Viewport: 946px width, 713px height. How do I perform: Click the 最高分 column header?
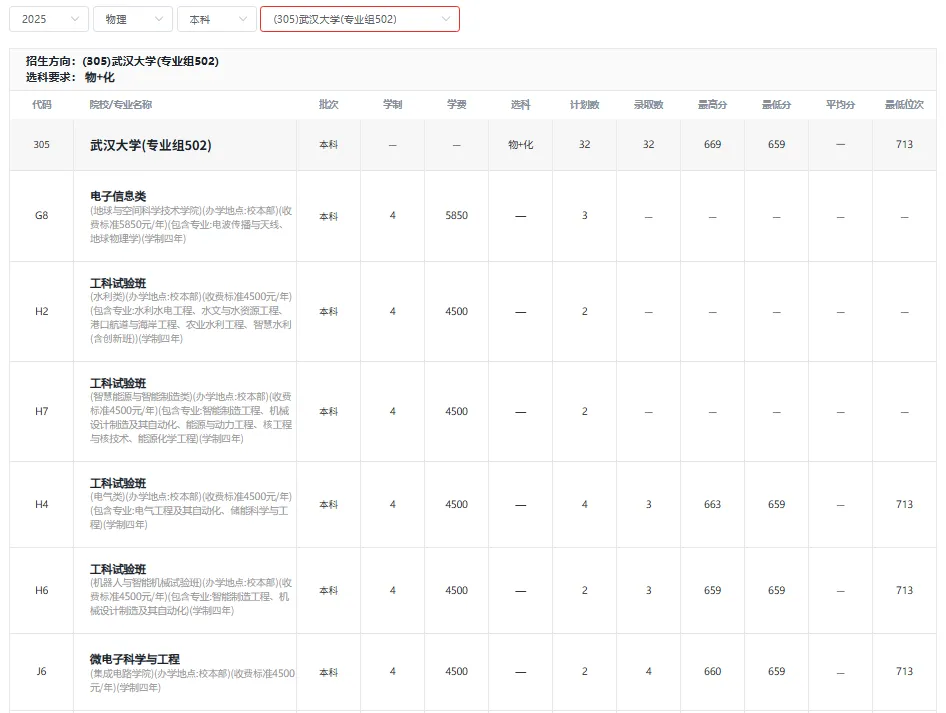[x=713, y=104]
